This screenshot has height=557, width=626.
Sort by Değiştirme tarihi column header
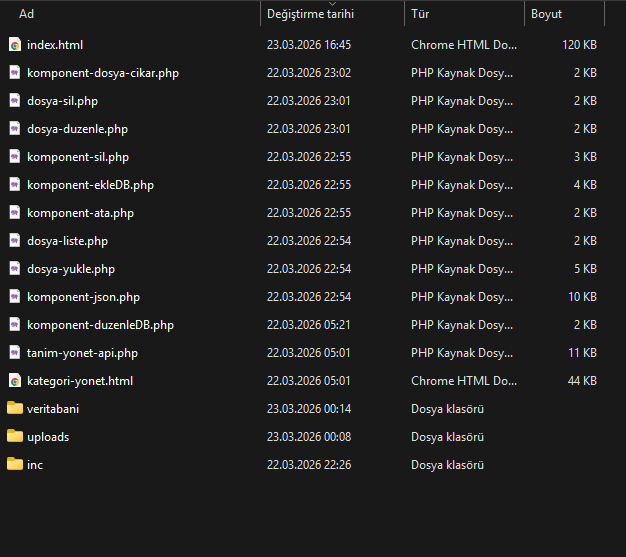pyautogui.click(x=310, y=15)
